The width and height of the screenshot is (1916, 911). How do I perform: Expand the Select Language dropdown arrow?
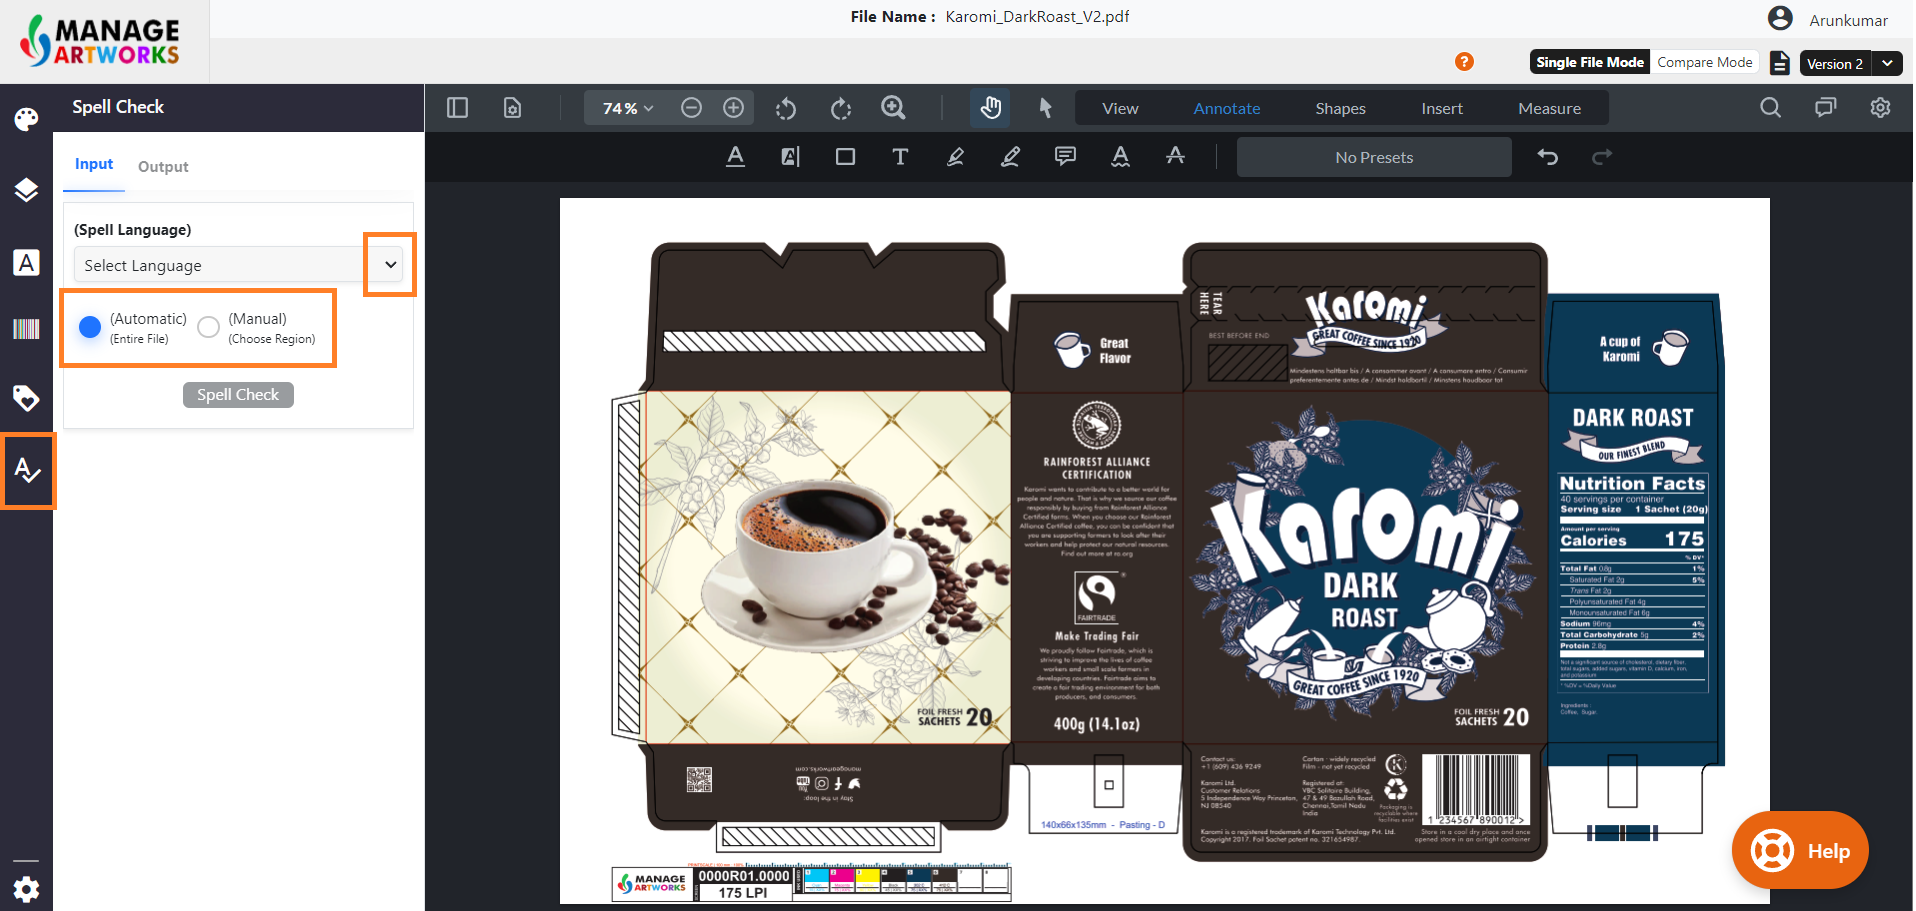tap(390, 265)
